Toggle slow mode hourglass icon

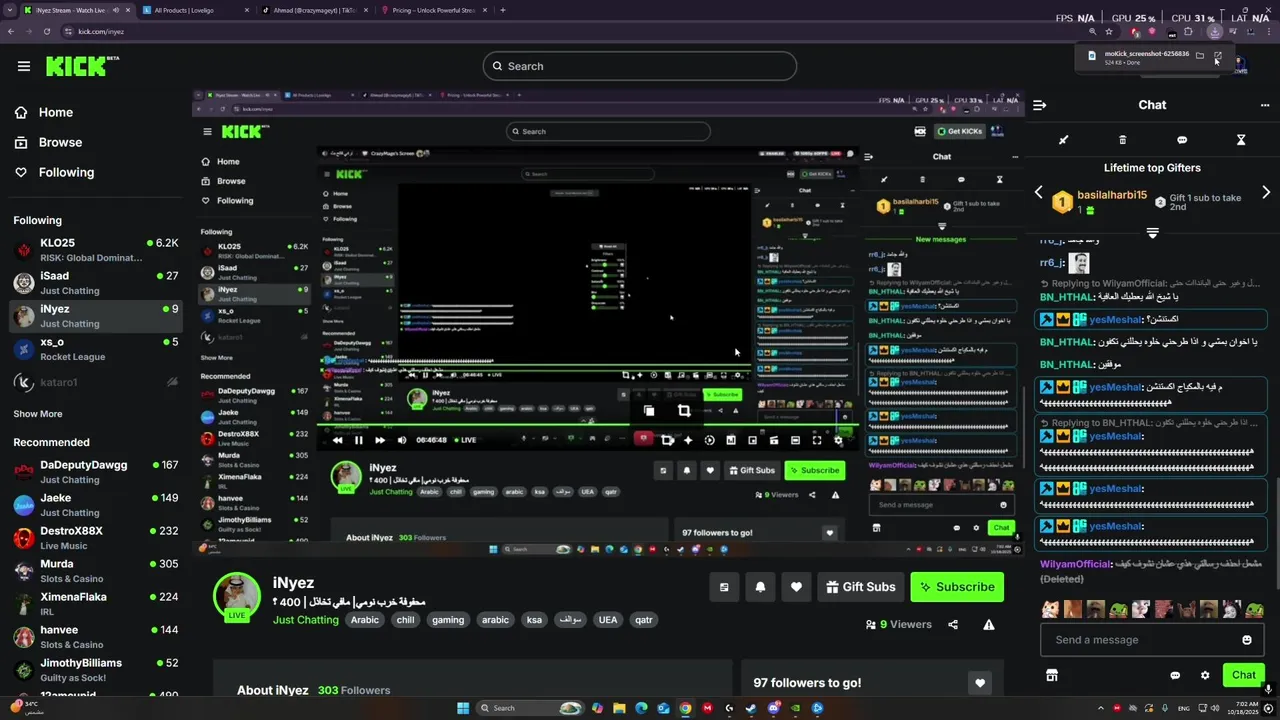1241,140
